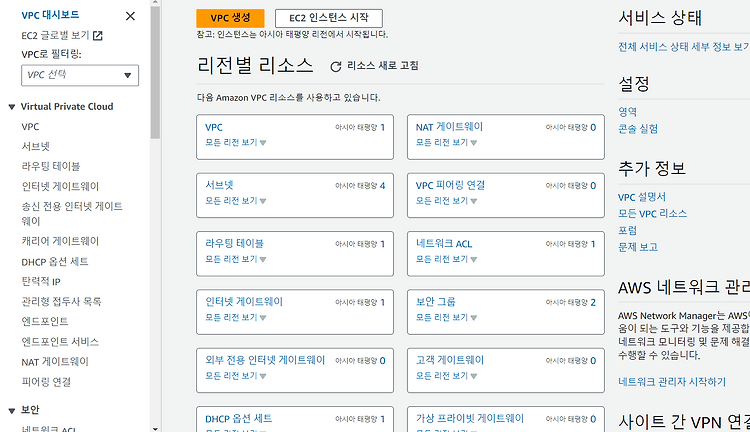Open the 포럼 link
The height and width of the screenshot is (432, 750).
(x=628, y=231)
